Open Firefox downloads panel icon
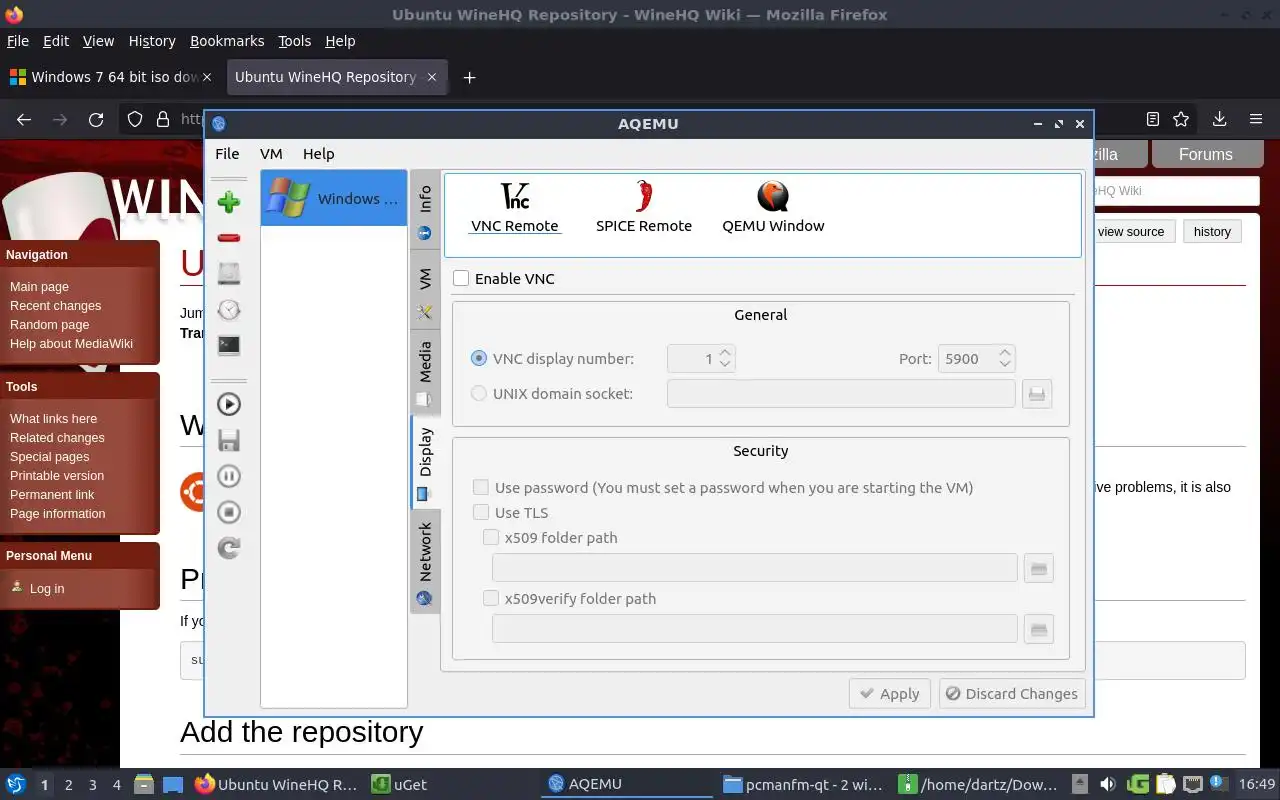The image size is (1280, 800). (1219, 119)
